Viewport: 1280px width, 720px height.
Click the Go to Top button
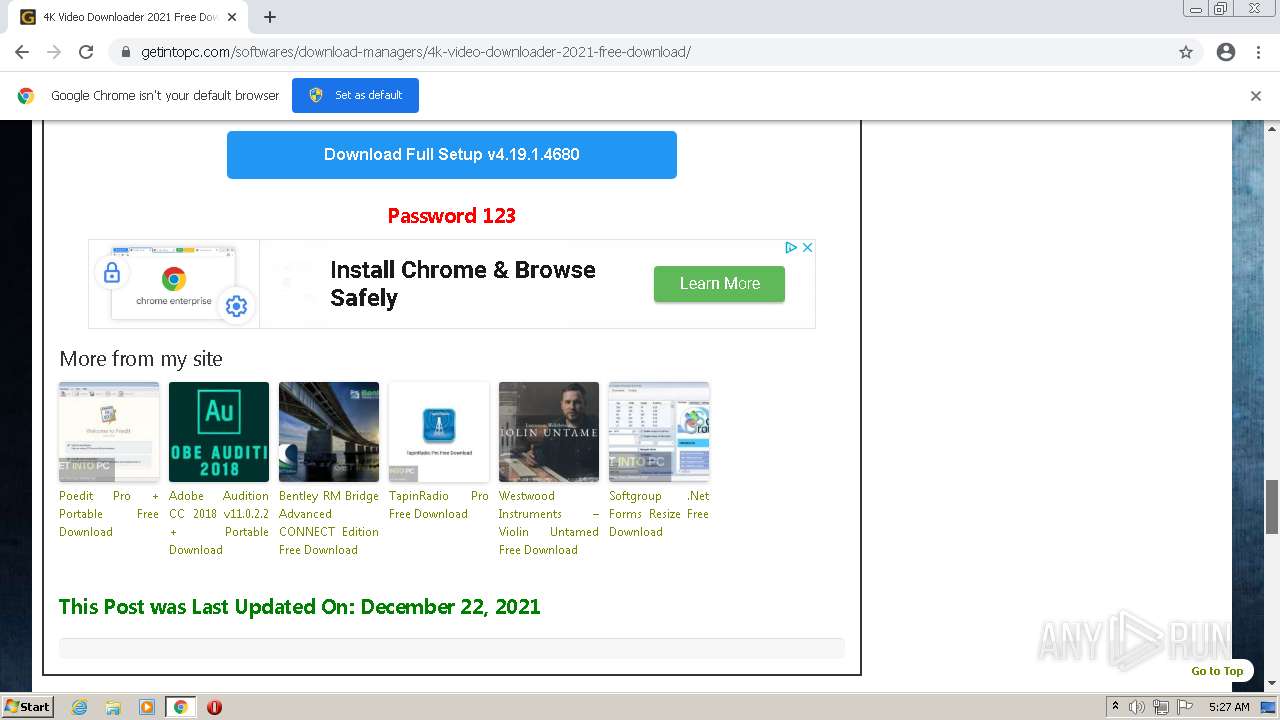[1217, 671]
